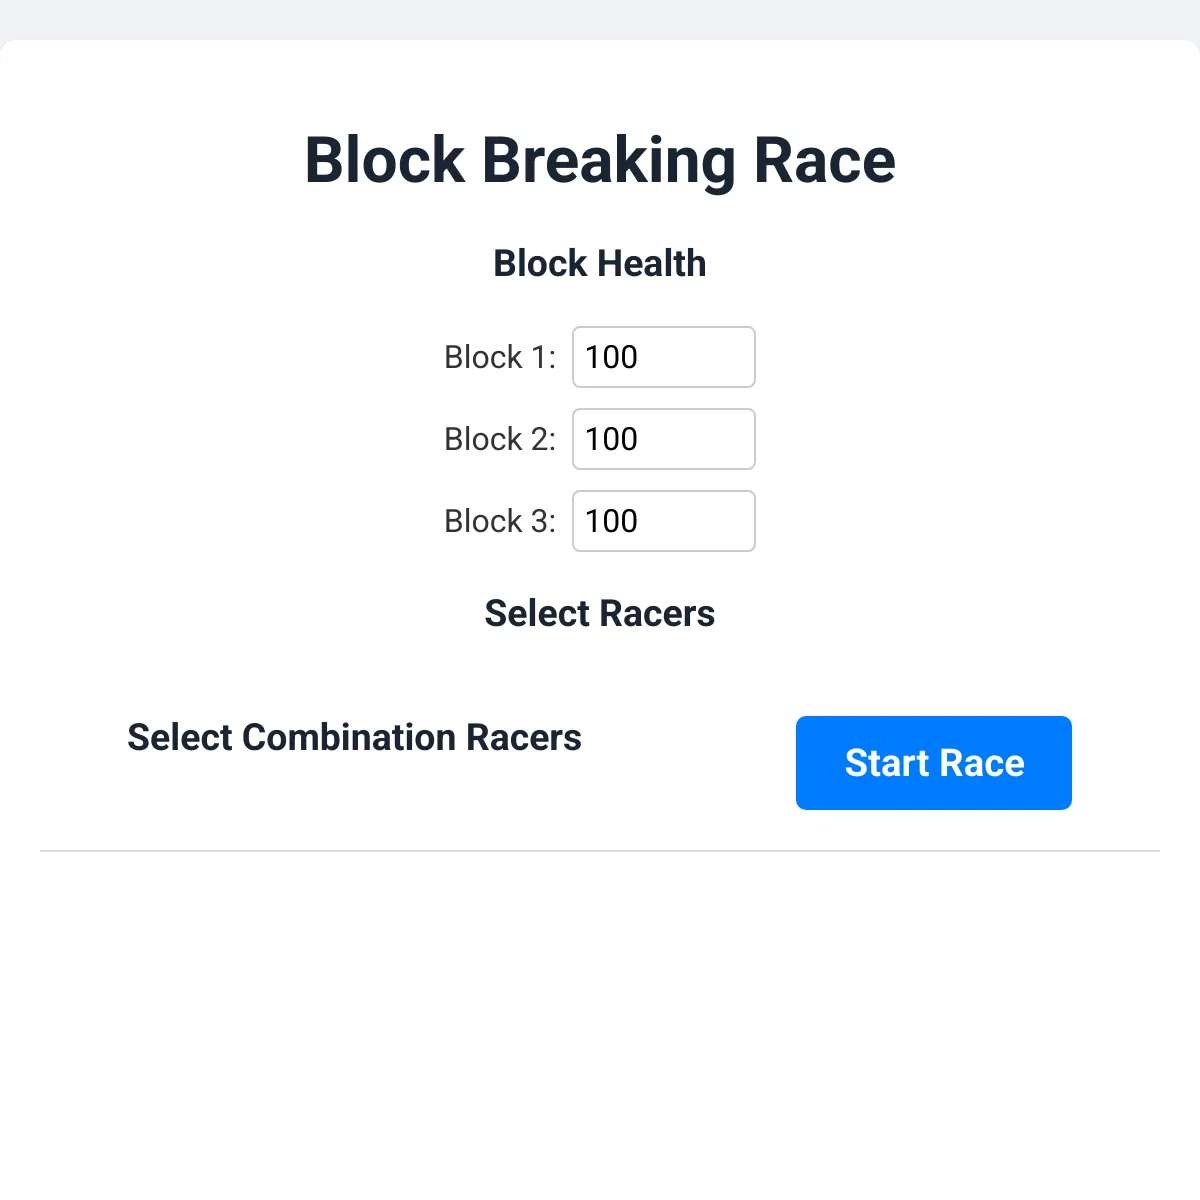Click the Start Race button

pos(933,762)
